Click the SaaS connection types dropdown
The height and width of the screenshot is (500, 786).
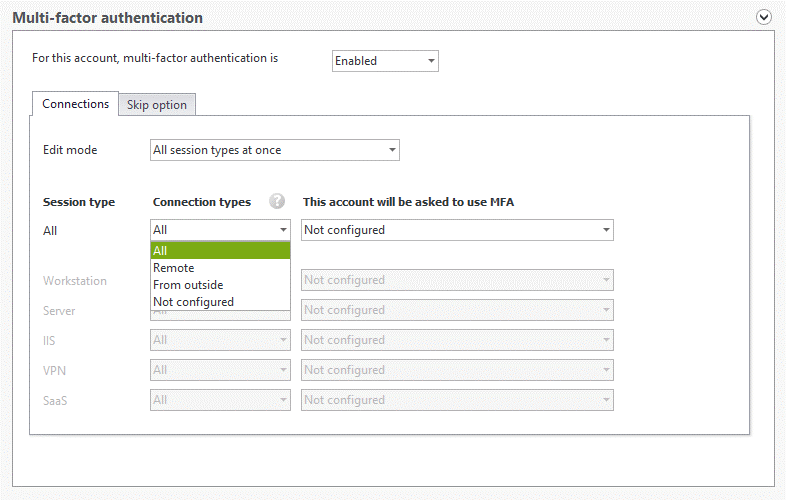(x=221, y=400)
